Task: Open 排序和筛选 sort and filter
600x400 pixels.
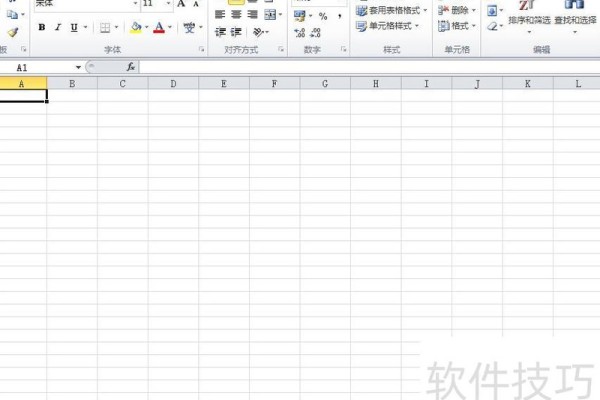Action: [529, 15]
